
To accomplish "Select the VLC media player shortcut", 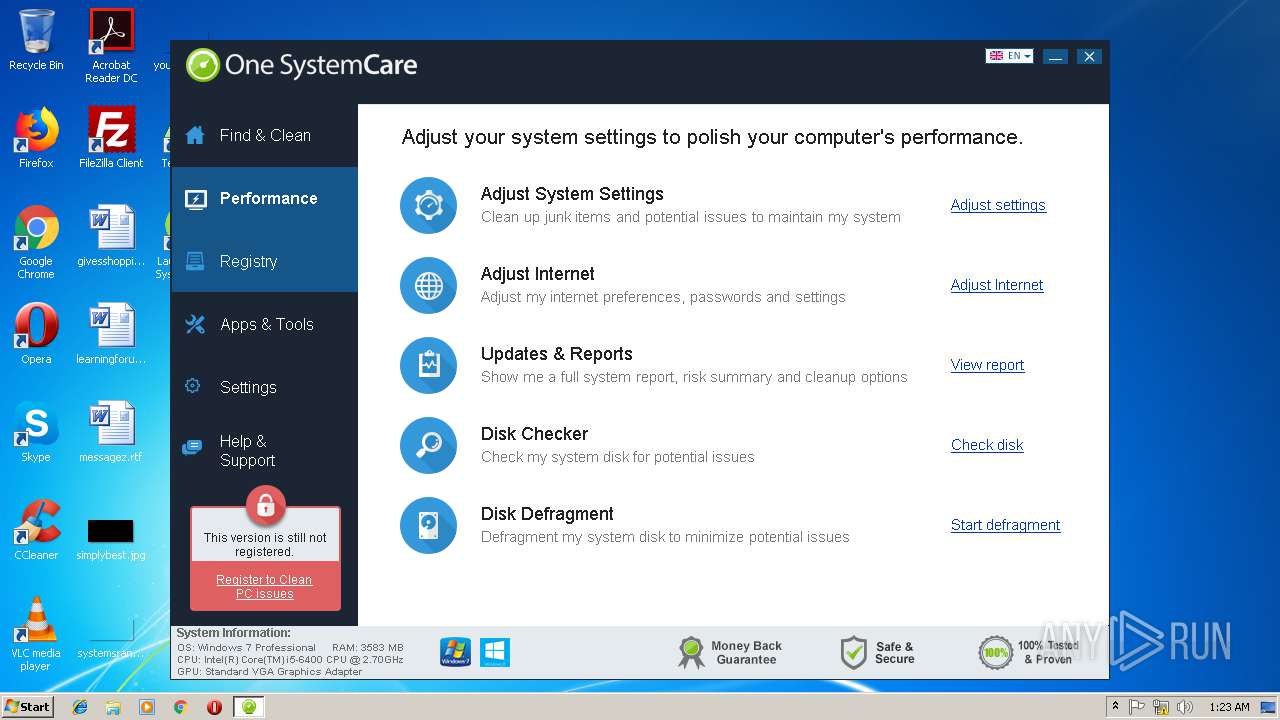I will tap(36, 634).
